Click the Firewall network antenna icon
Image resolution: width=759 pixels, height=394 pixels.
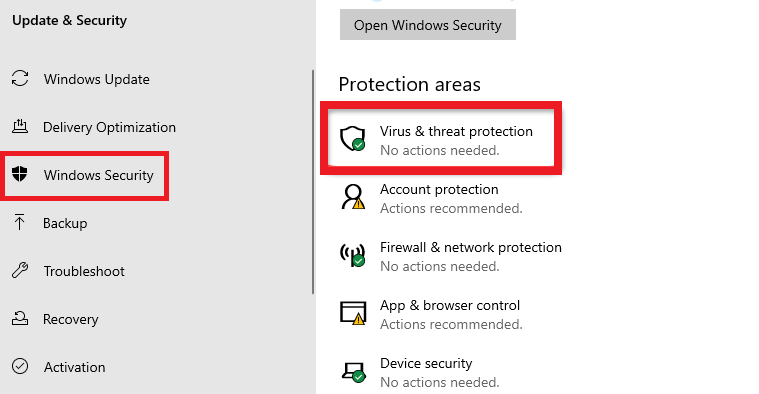point(352,255)
